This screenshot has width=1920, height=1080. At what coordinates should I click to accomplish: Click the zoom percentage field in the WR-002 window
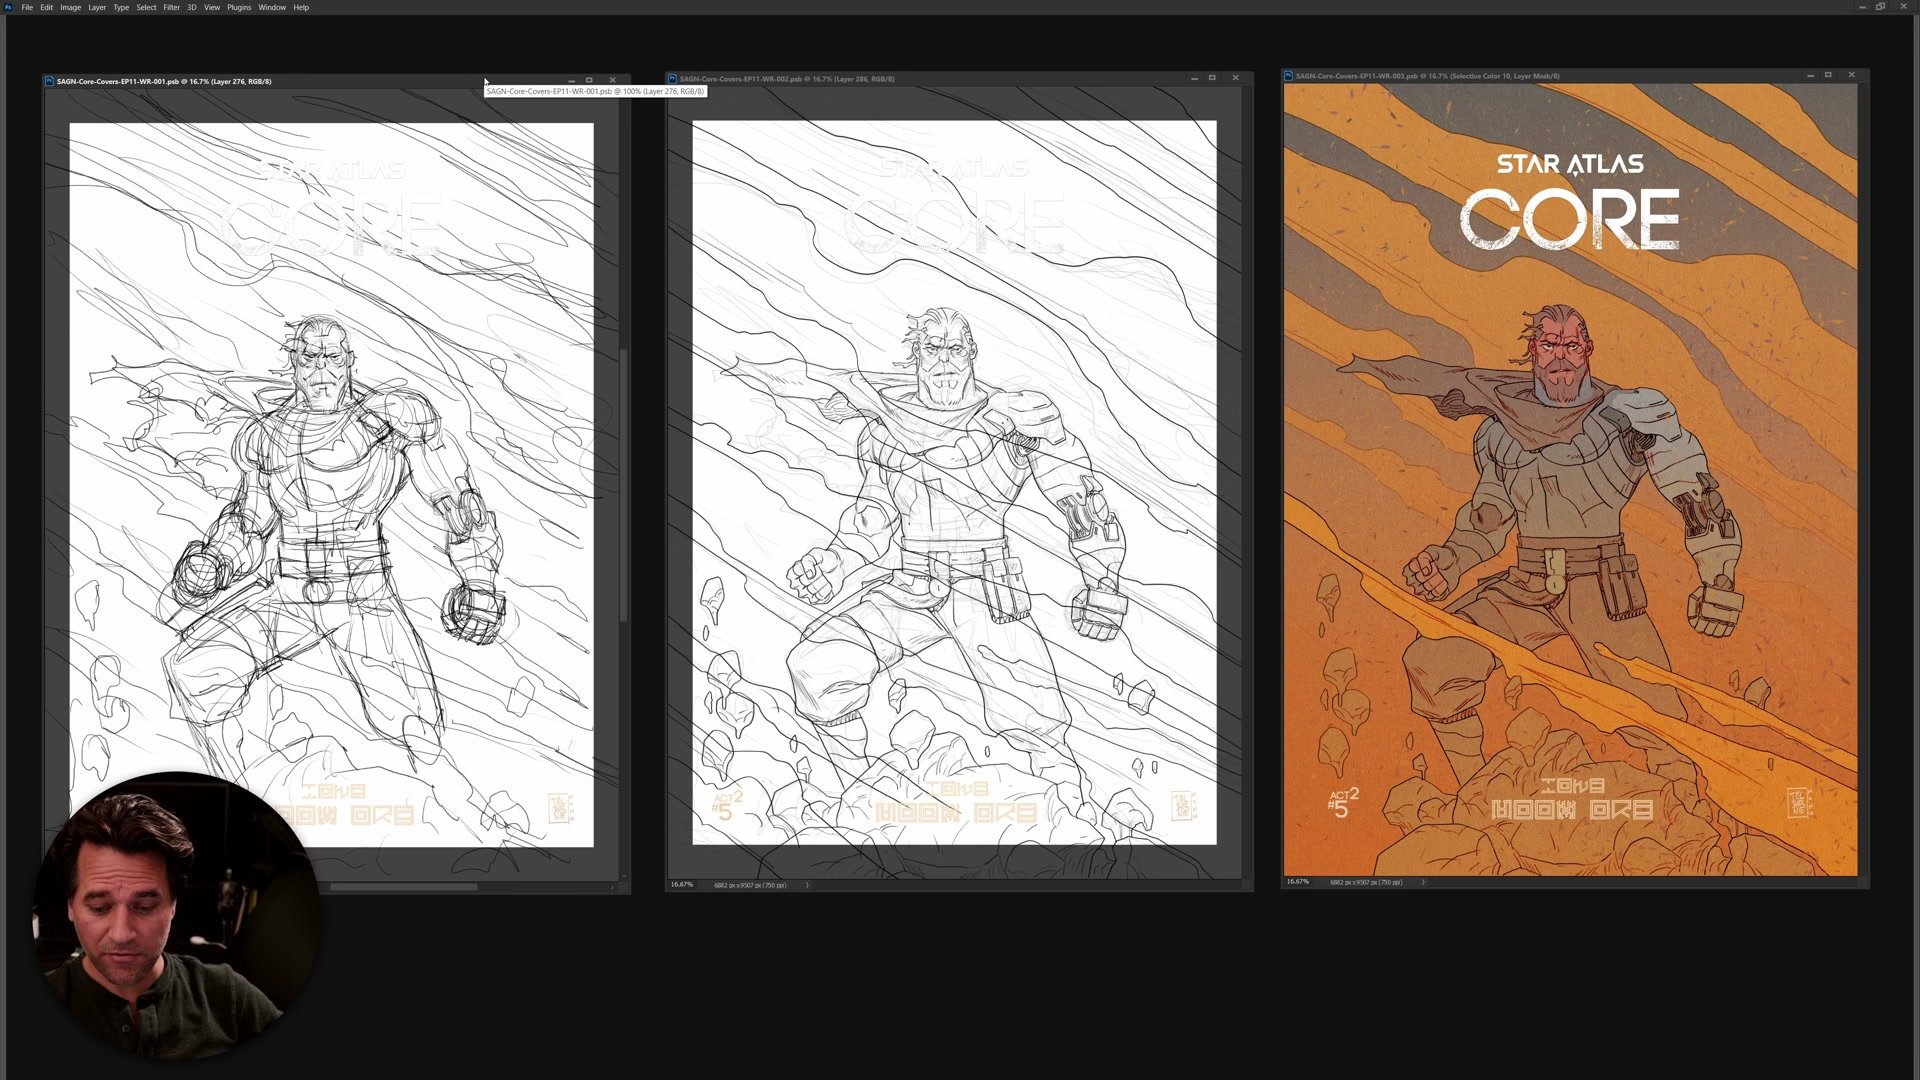[682, 885]
